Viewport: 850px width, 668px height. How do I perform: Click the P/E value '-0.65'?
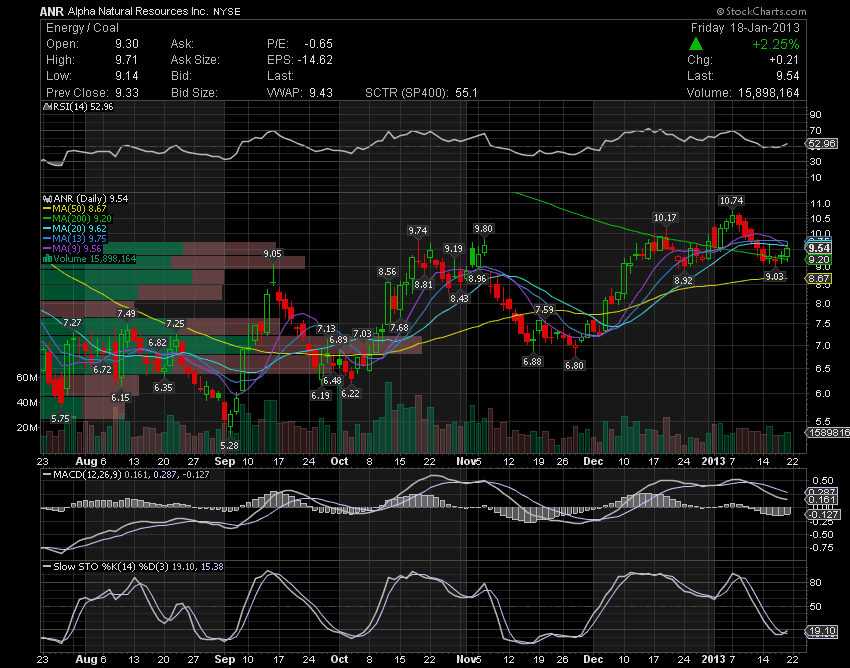click(x=318, y=44)
